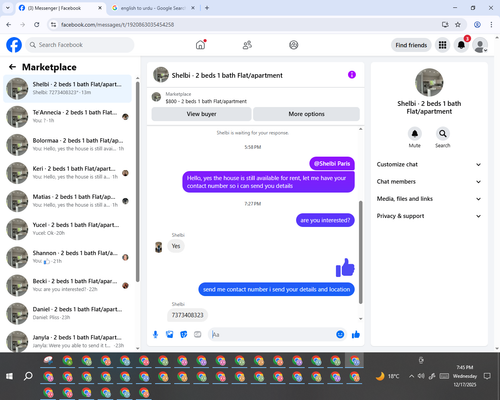Open Windows taskbar search
Screen dimensions: 500x400
coord(28,376)
